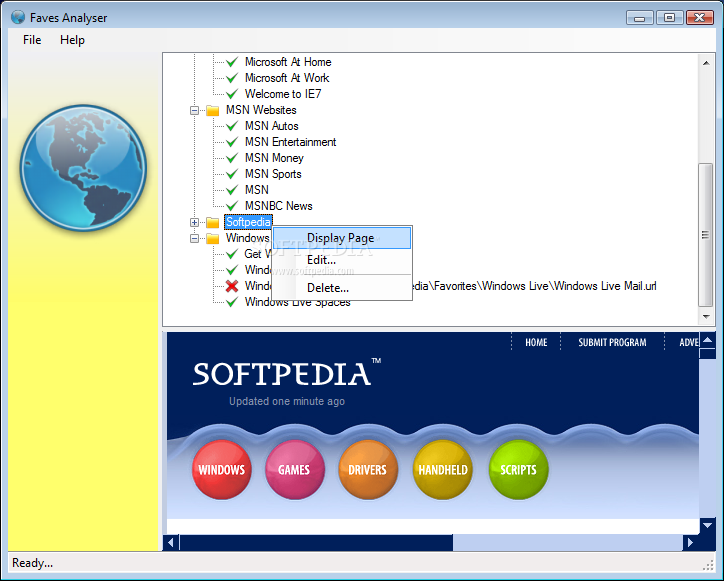This screenshot has width=724, height=581.
Task: Open the Help menu
Action: tap(72, 40)
